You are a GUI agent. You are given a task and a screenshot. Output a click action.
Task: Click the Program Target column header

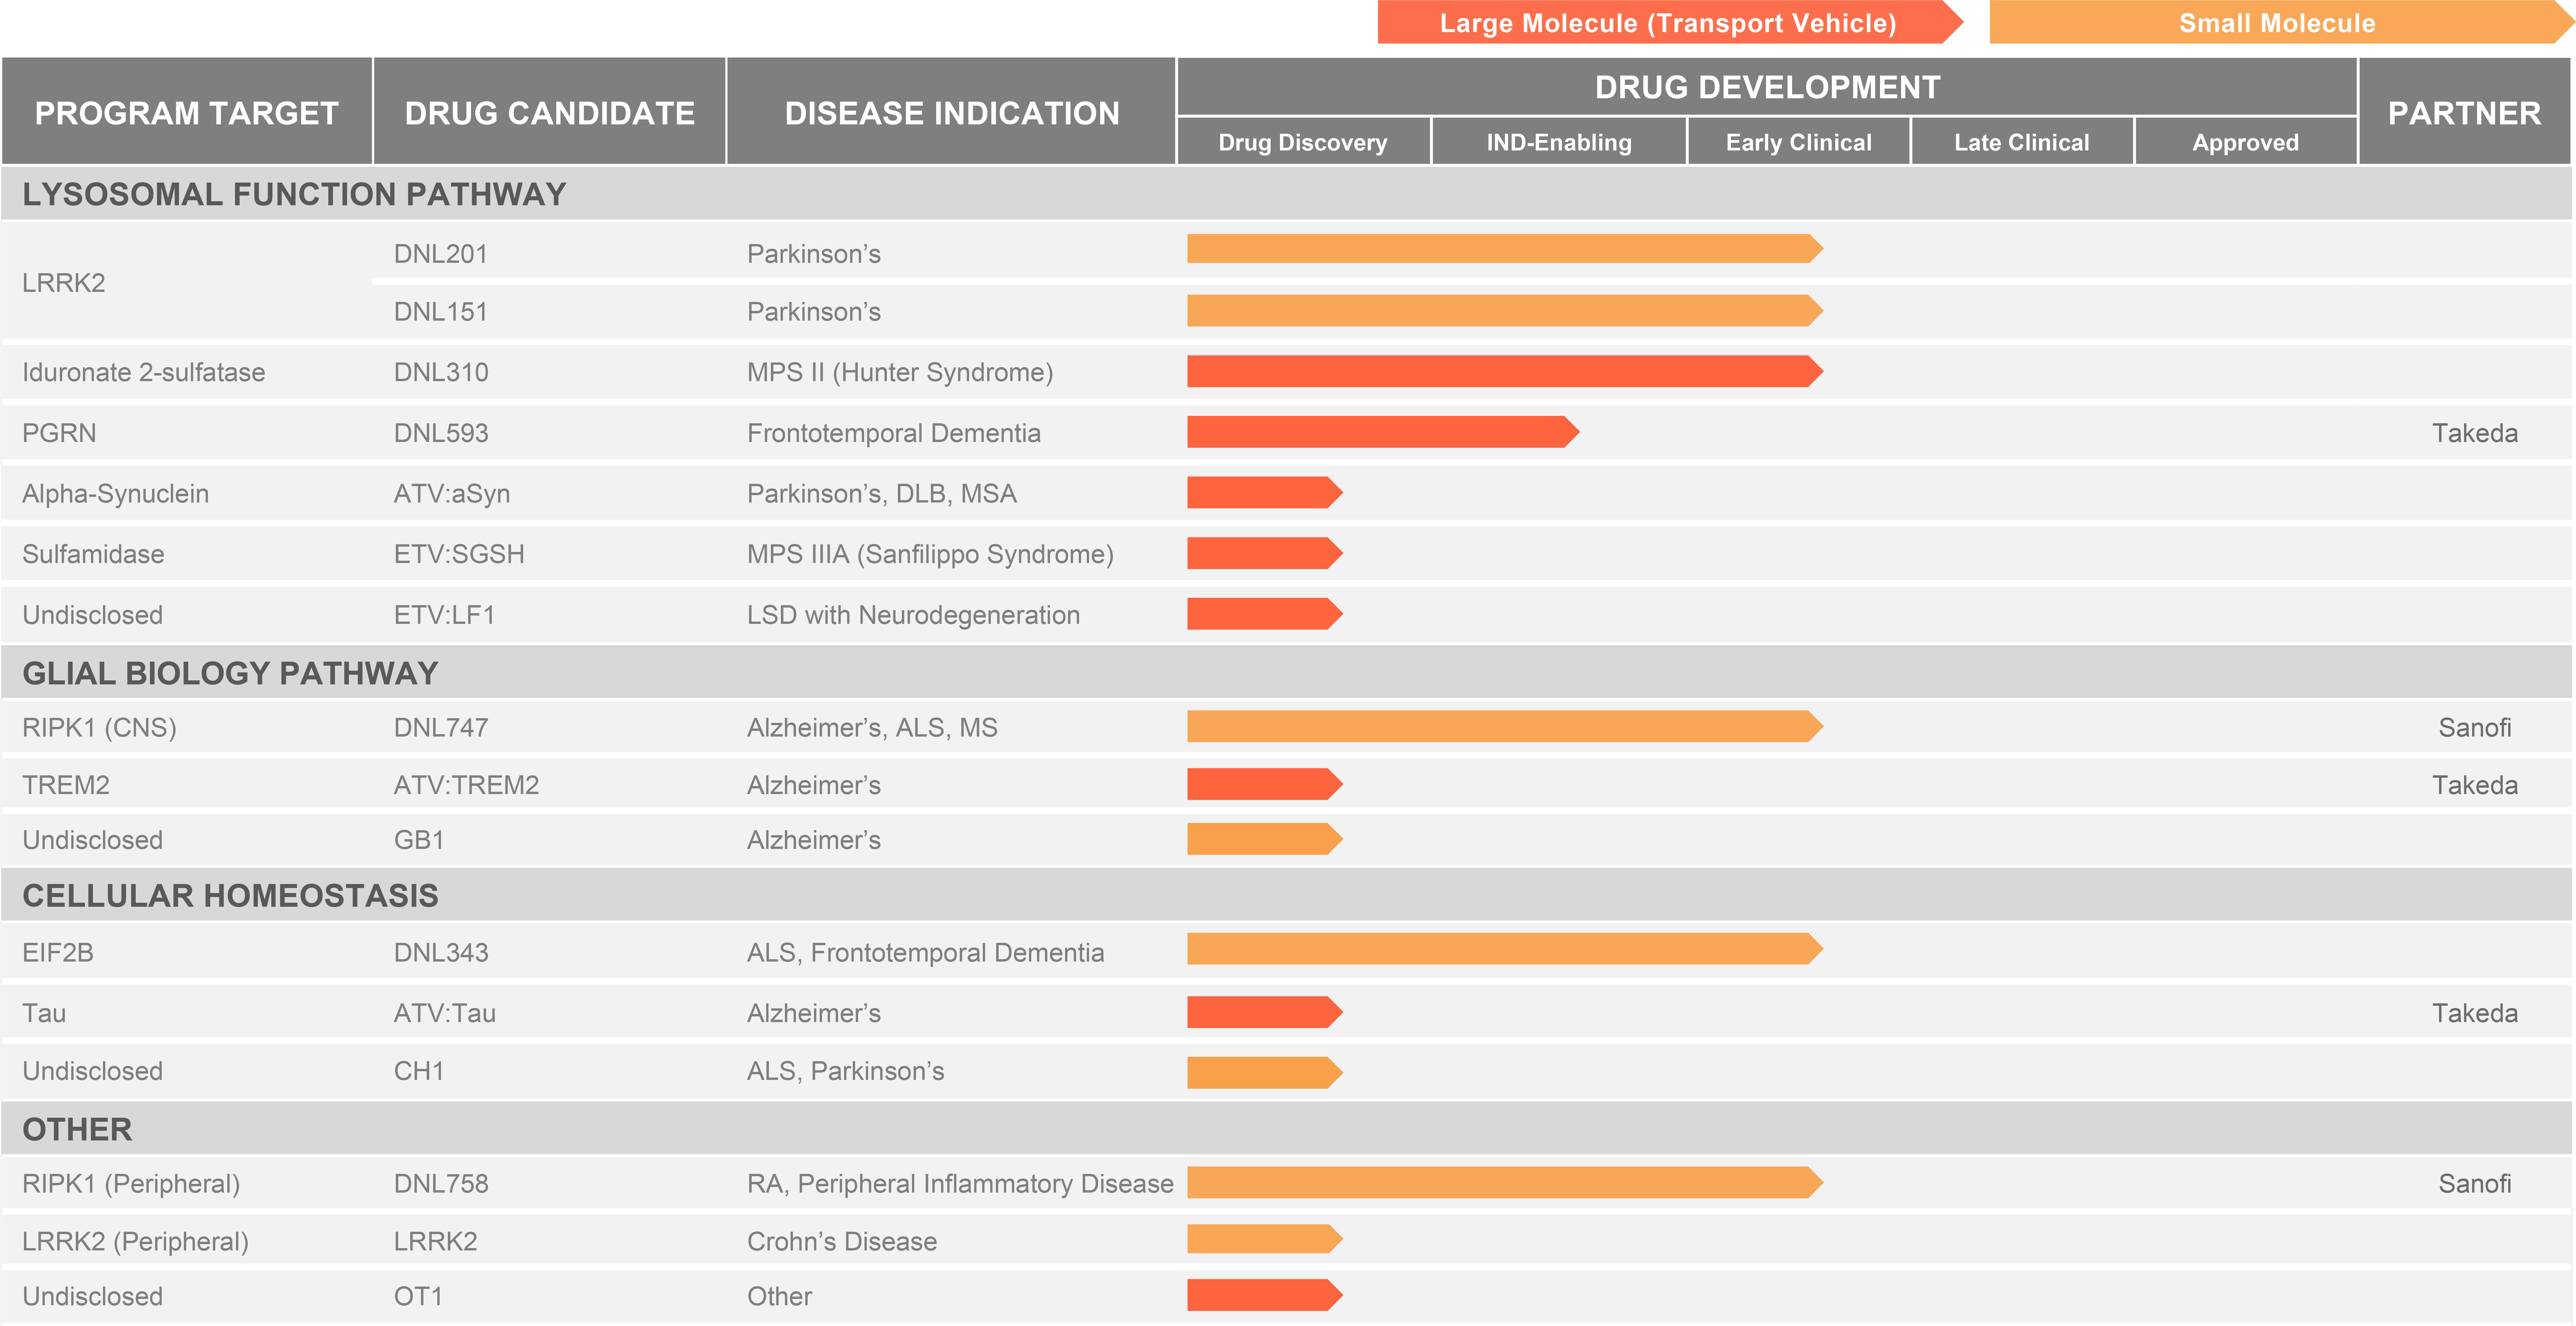coord(187,113)
